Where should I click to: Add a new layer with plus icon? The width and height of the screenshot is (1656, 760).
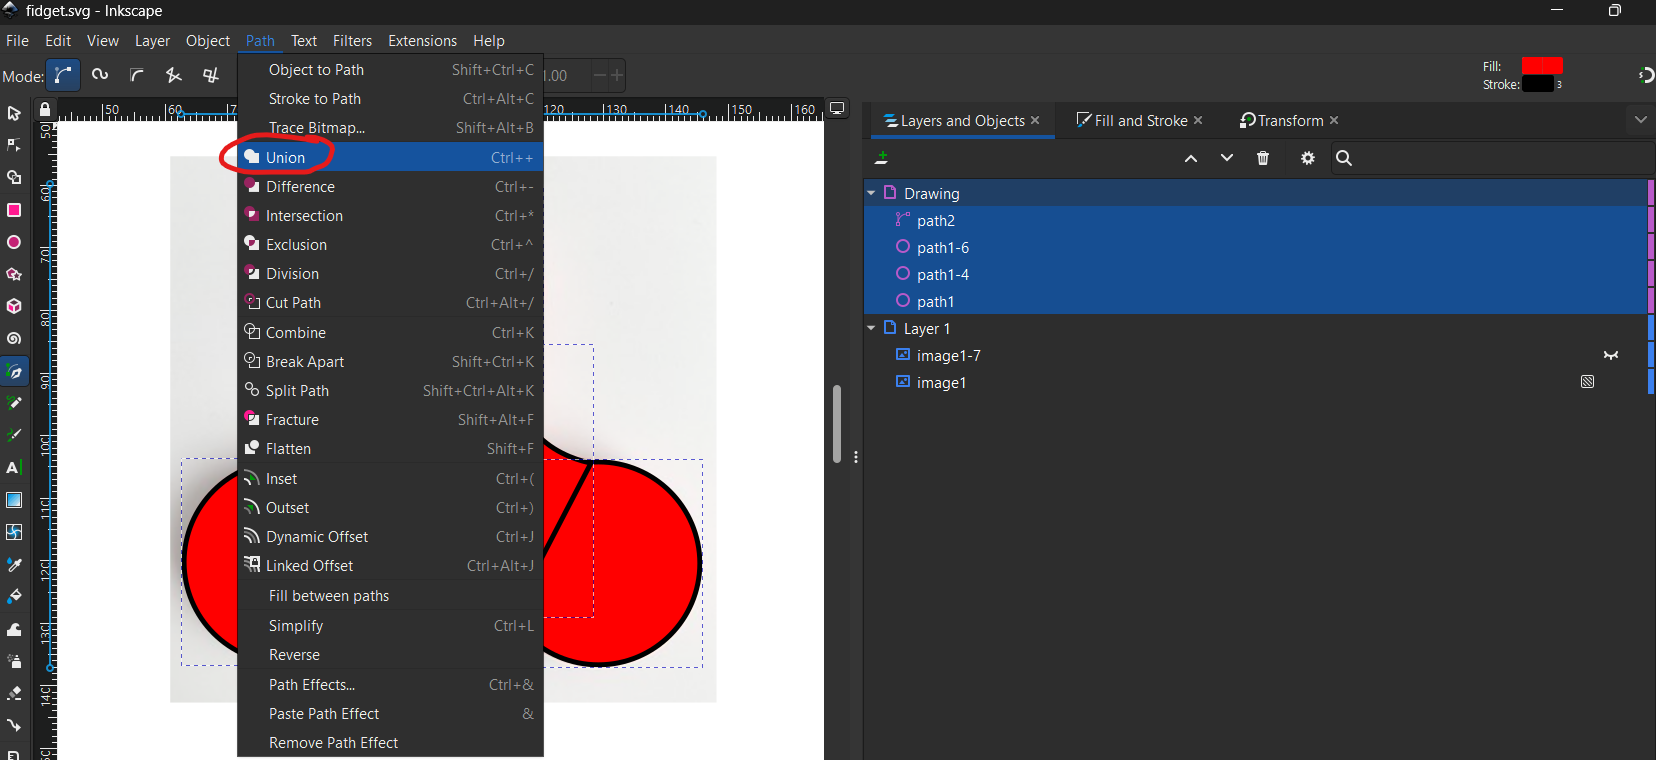pyautogui.click(x=881, y=158)
